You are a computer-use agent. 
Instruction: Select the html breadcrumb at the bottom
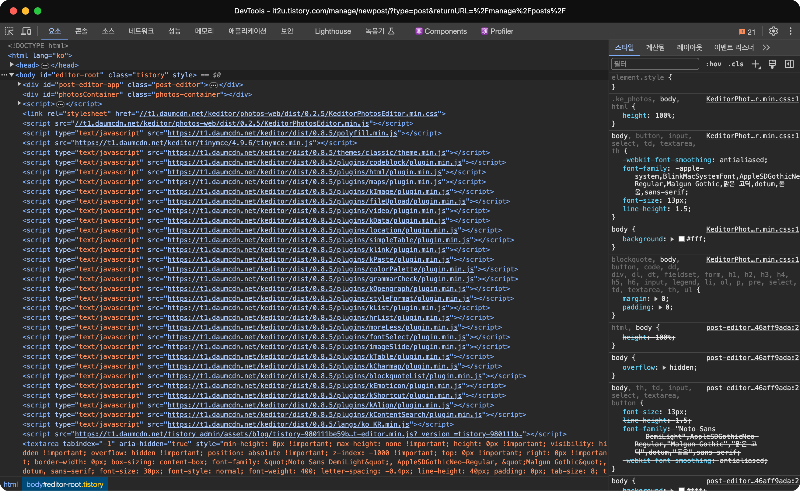(10, 484)
